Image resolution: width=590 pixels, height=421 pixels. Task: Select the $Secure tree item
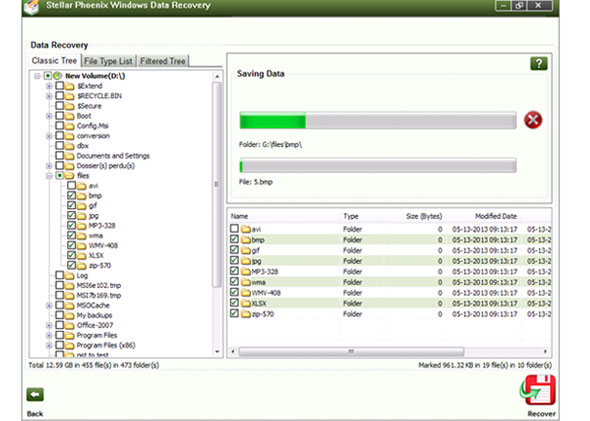89,106
